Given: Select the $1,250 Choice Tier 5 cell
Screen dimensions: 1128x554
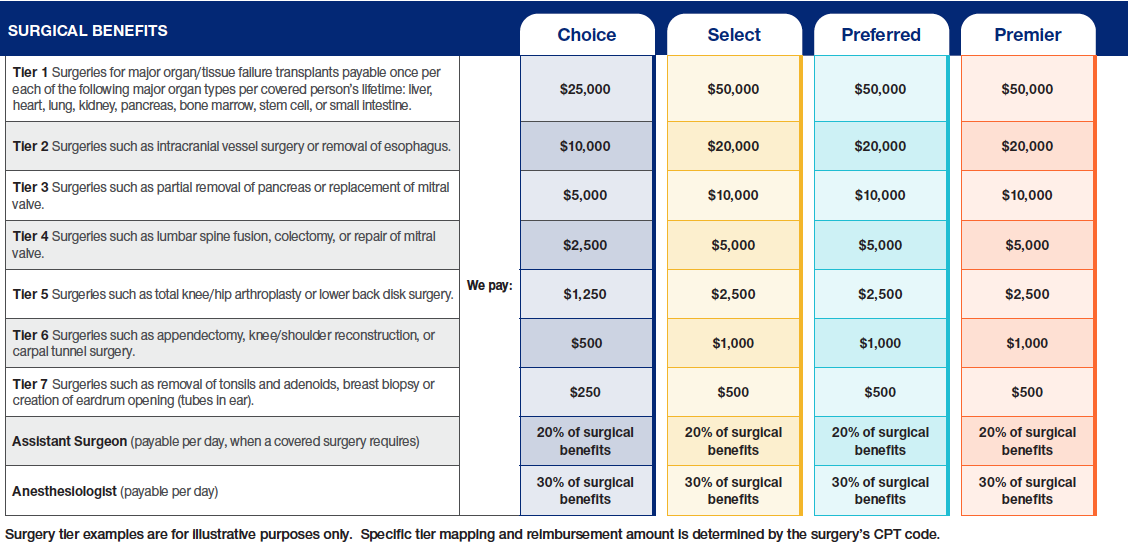Looking at the screenshot, I should pyautogui.click(x=585, y=294).
